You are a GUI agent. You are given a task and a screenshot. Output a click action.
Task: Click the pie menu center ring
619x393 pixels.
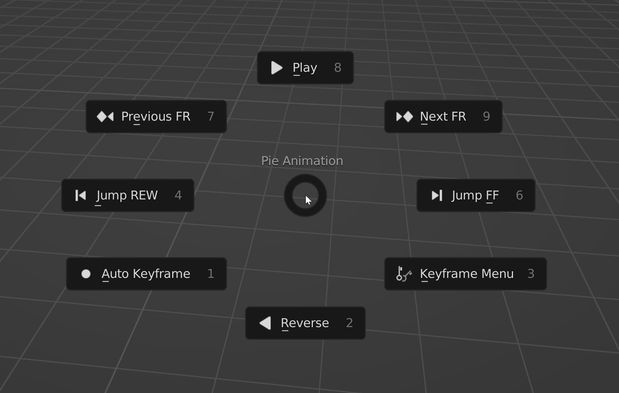[305, 195]
